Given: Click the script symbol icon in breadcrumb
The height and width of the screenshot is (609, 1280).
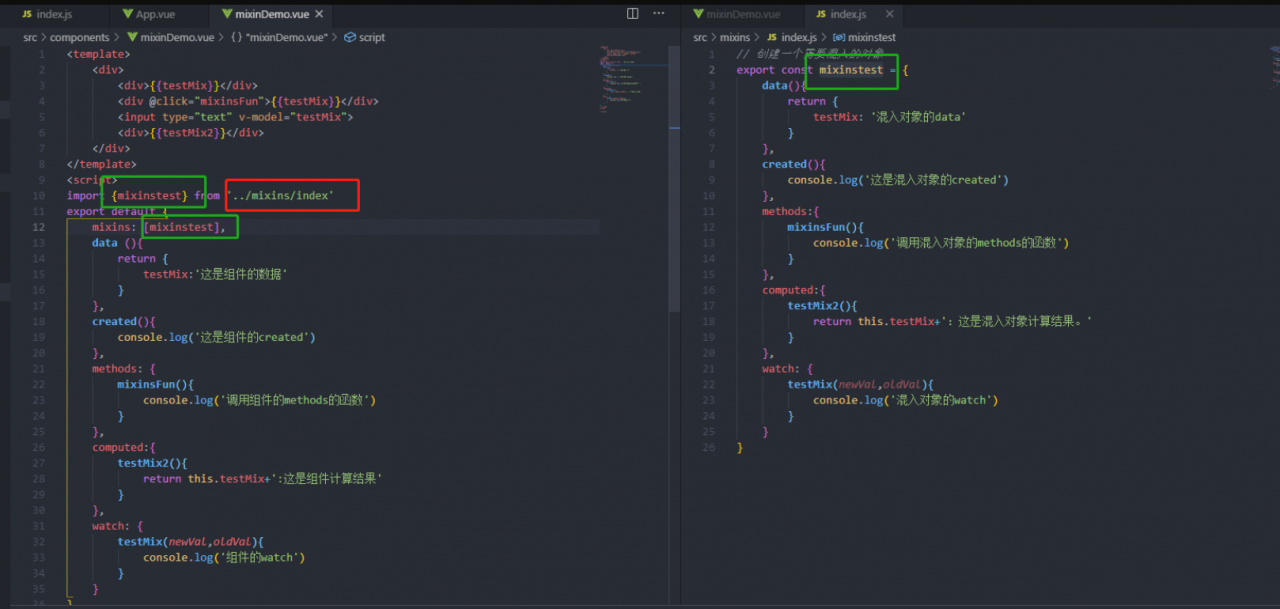Looking at the screenshot, I should tap(350, 37).
